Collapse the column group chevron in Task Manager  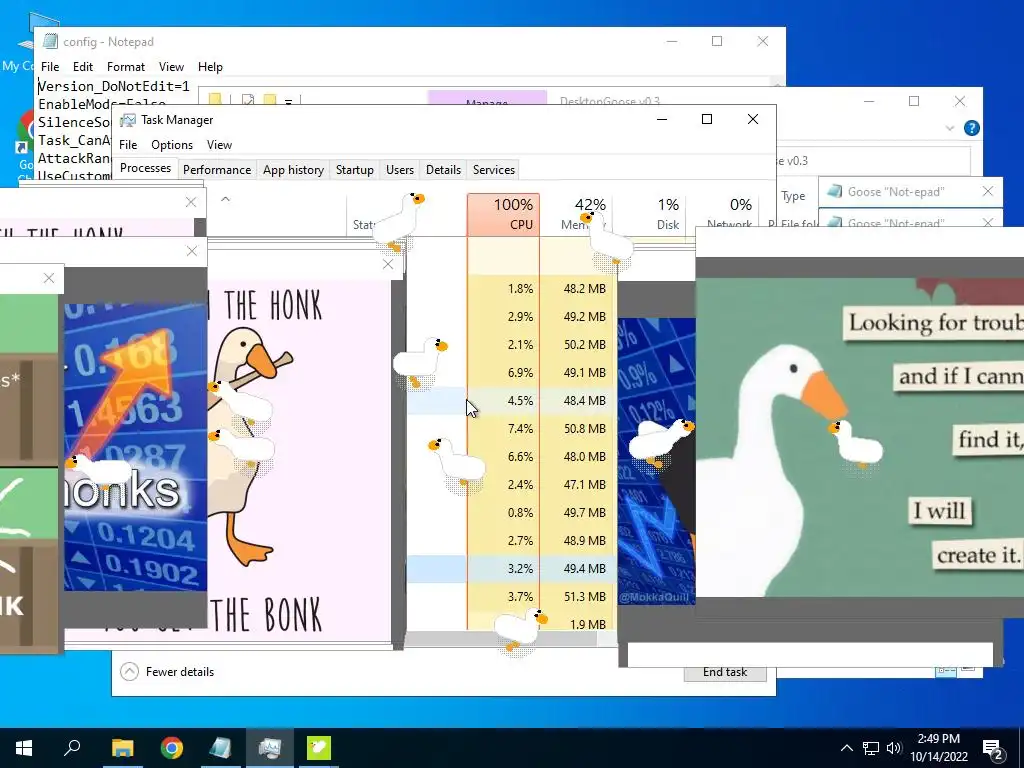click(x=225, y=199)
